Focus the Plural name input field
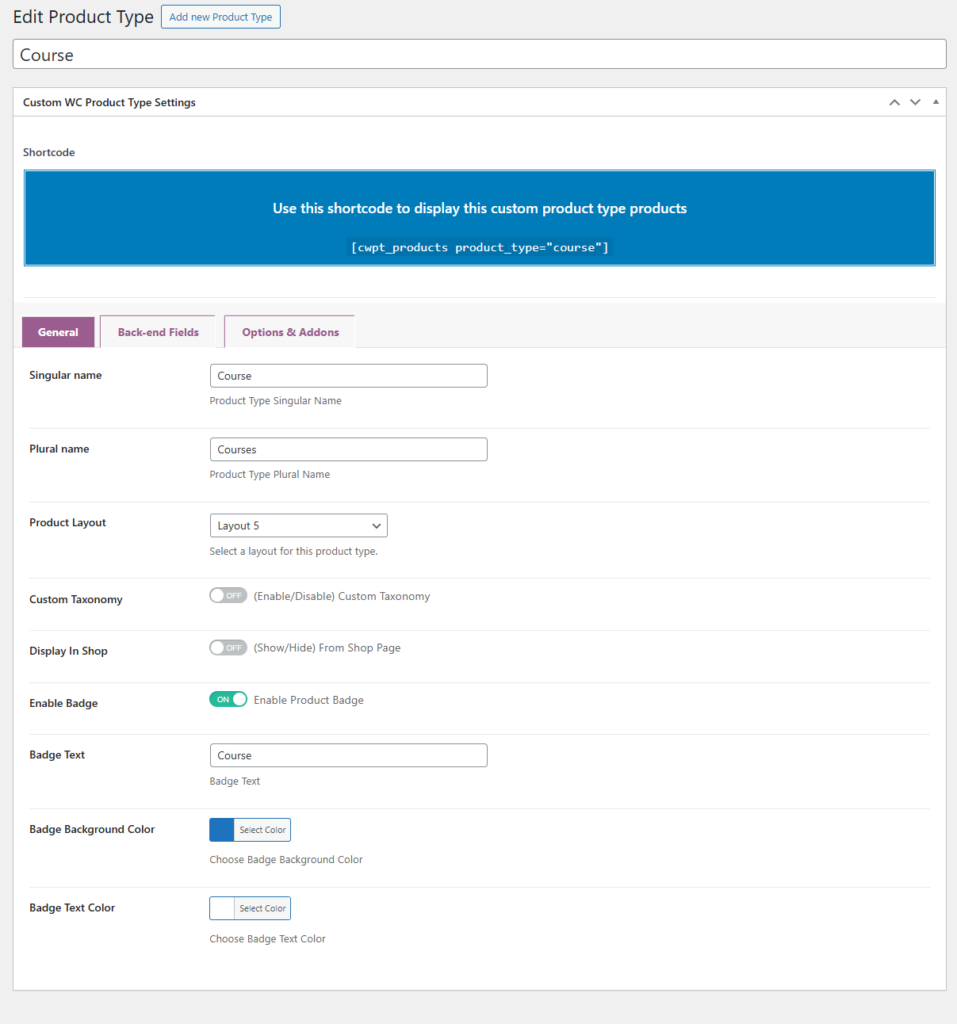The width and height of the screenshot is (957, 1024). tap(348, 449)
